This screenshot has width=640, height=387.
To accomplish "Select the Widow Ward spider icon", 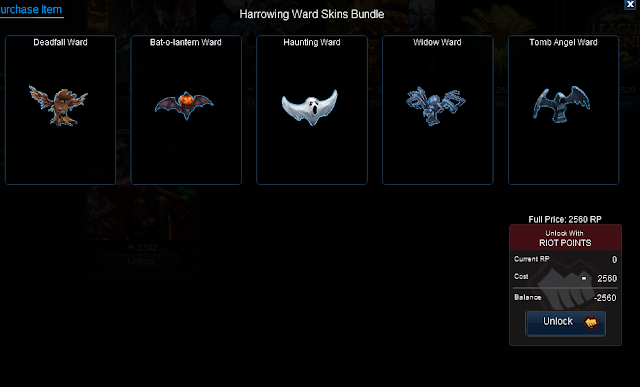I will pos(436,106).
